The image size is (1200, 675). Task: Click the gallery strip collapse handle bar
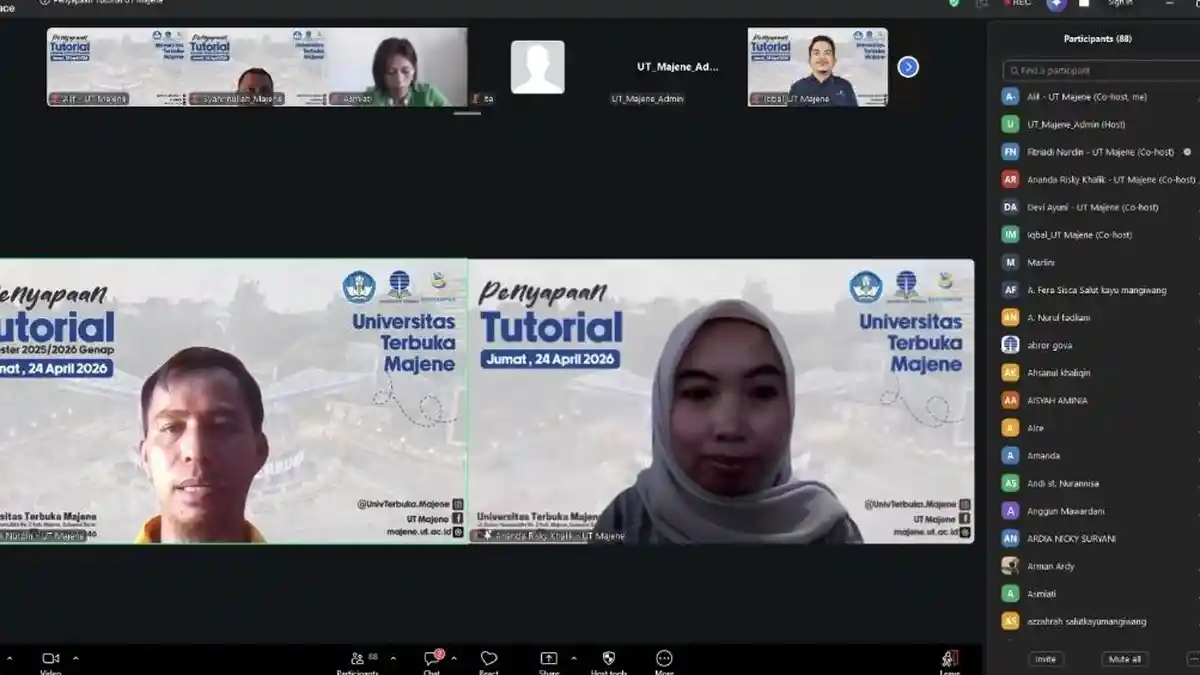(467, 113)
